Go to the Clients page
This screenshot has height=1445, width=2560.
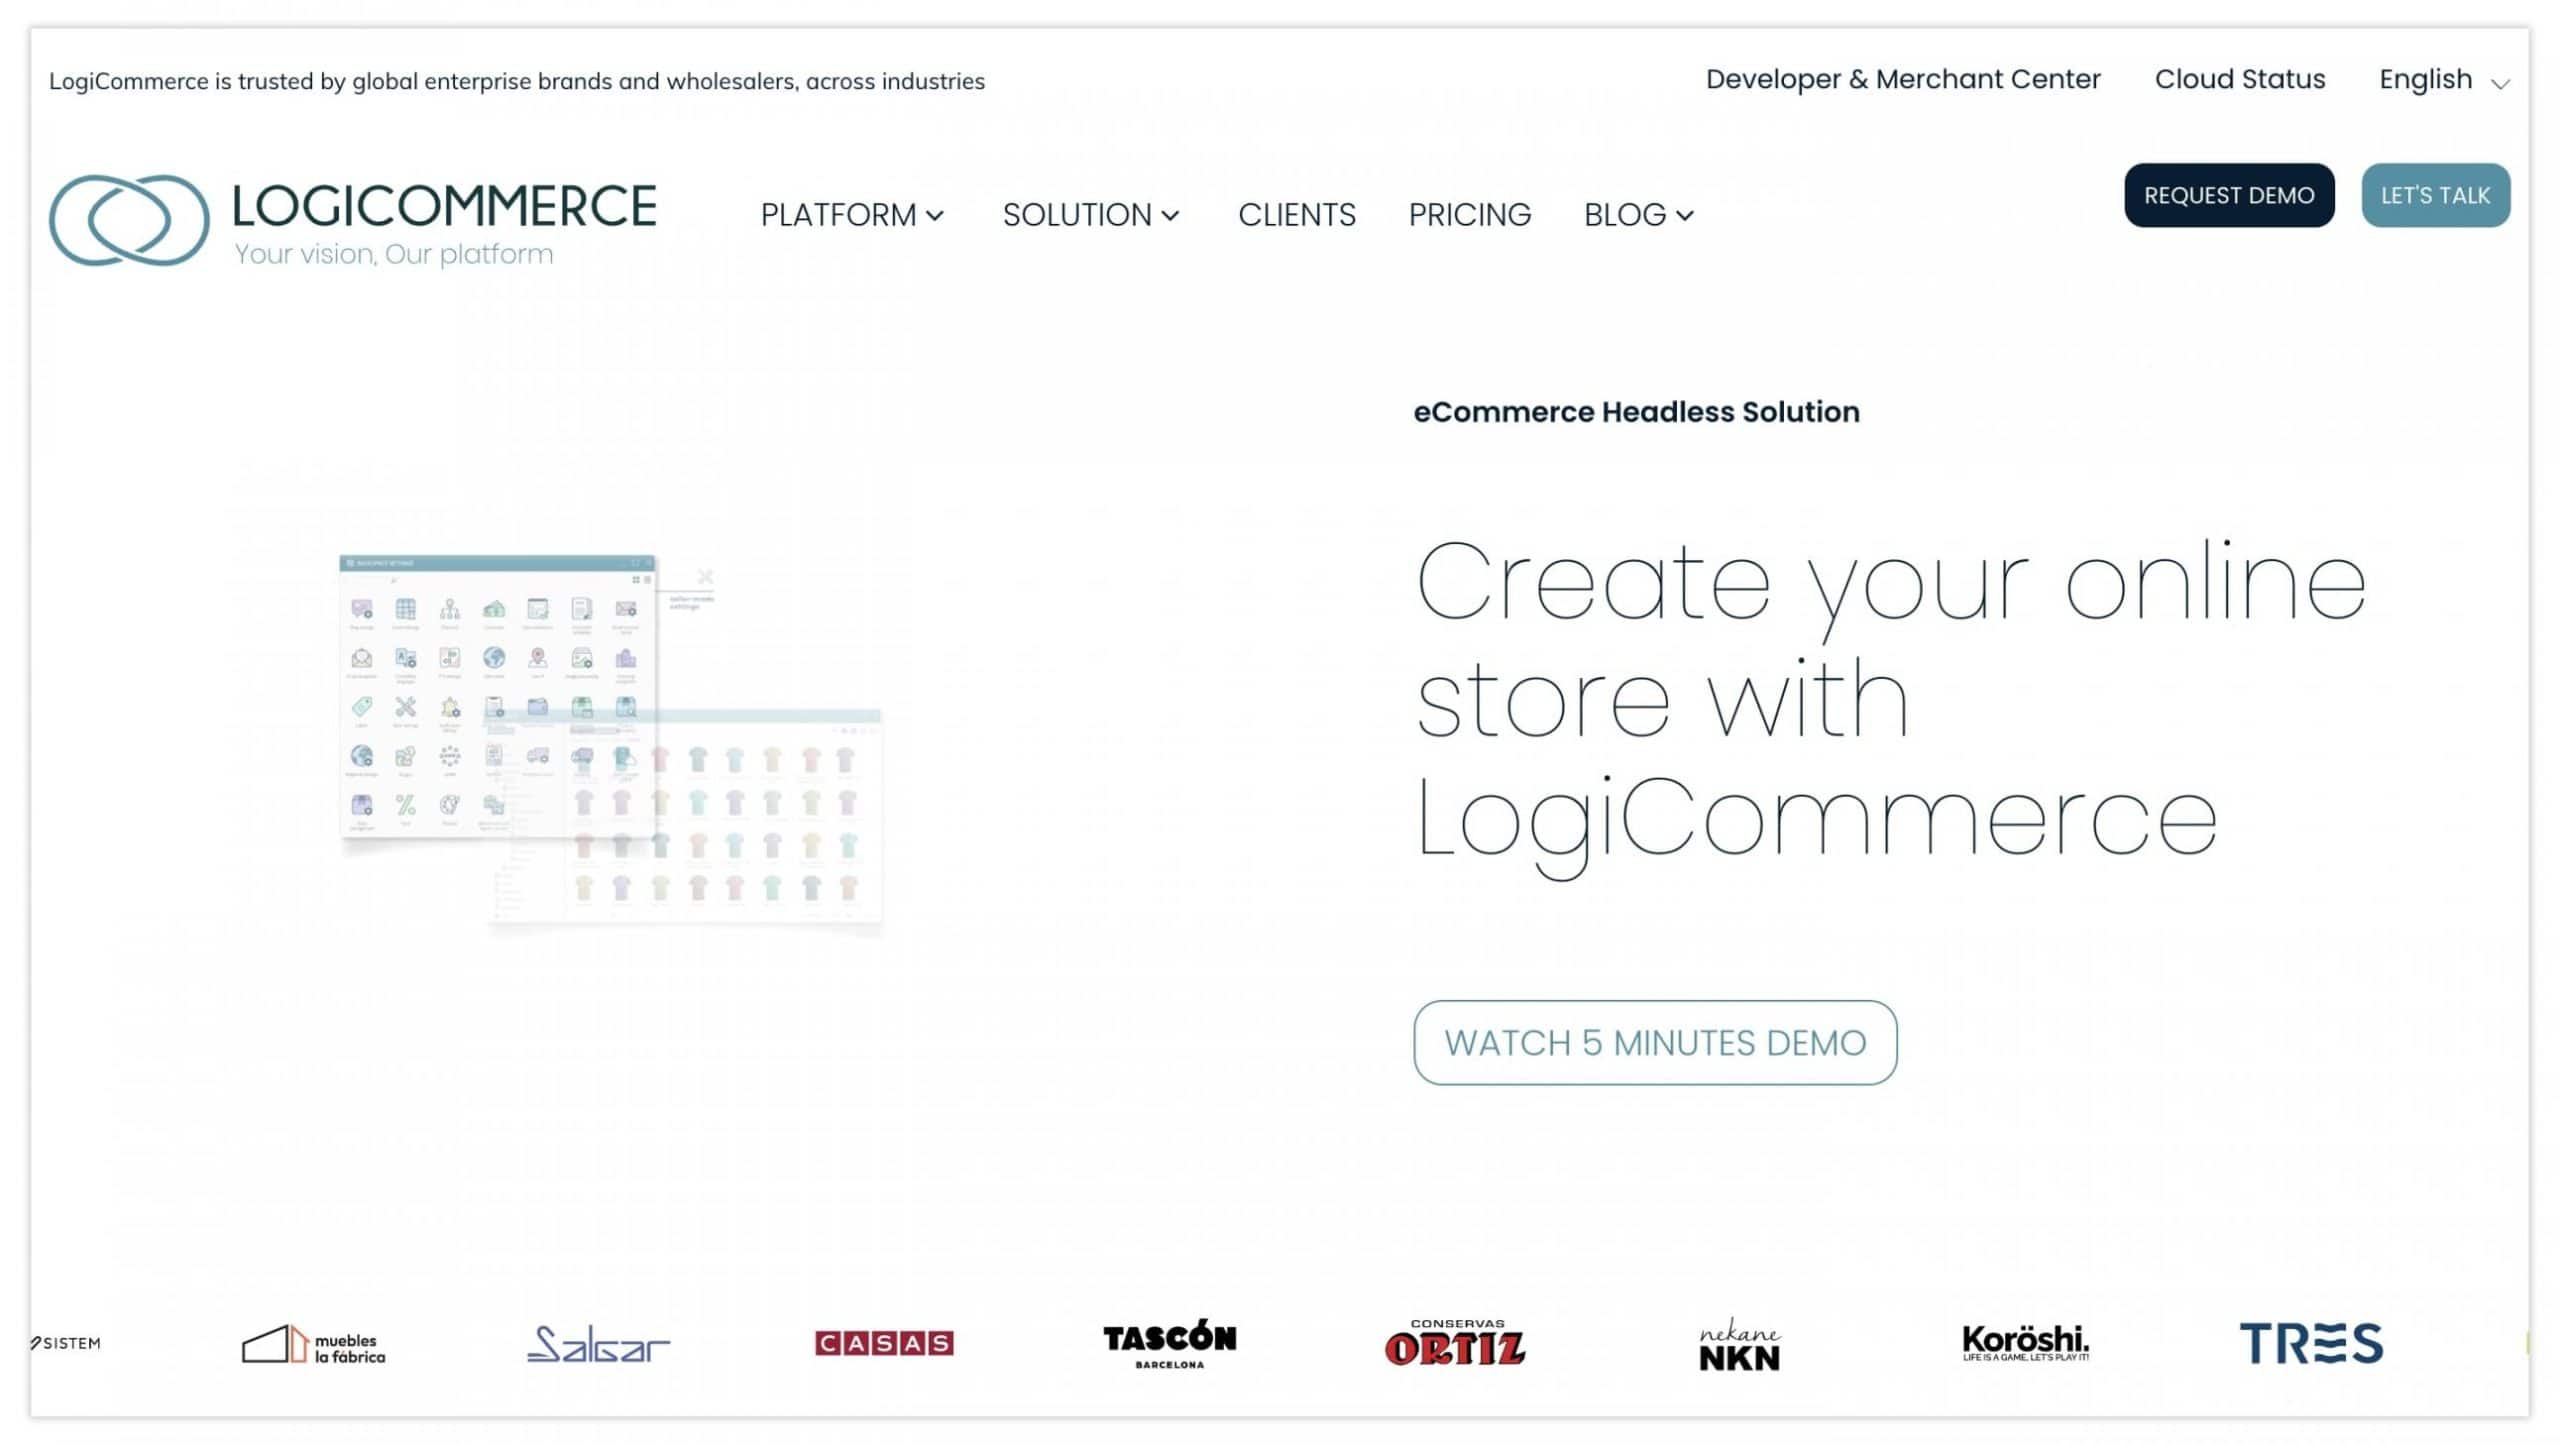pyautogui.click(x=1296, y=215)
